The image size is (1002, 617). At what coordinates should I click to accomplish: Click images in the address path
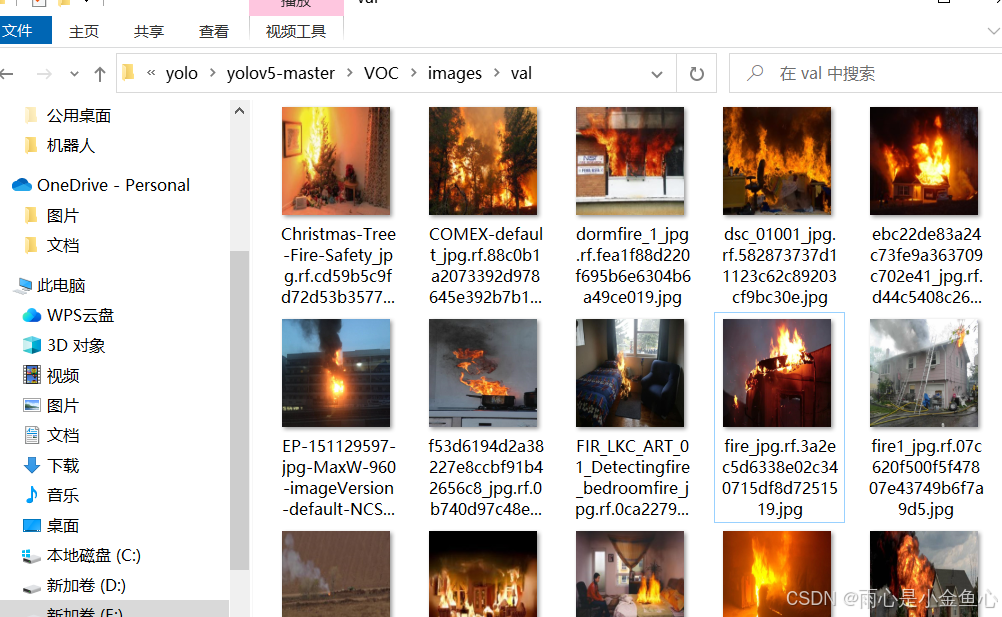(x=454, y=73)
